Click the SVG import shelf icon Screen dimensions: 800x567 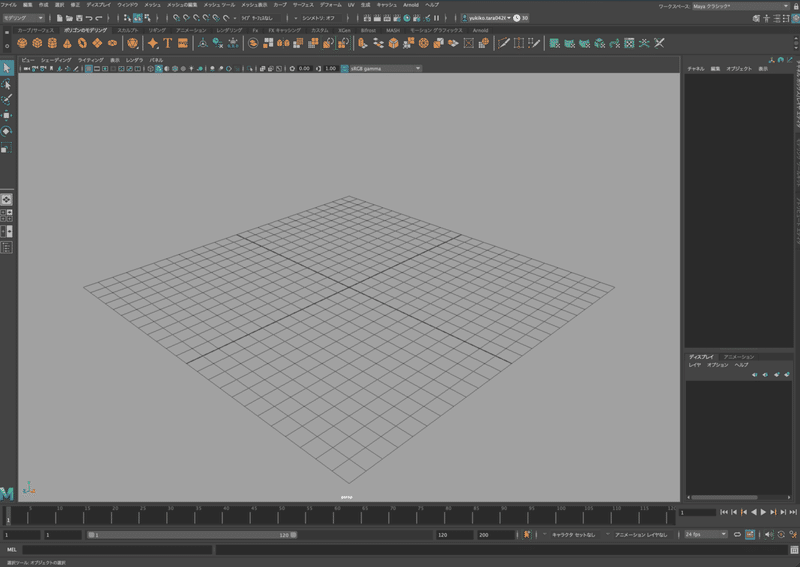pyautogui.click(x=183, y=43)
